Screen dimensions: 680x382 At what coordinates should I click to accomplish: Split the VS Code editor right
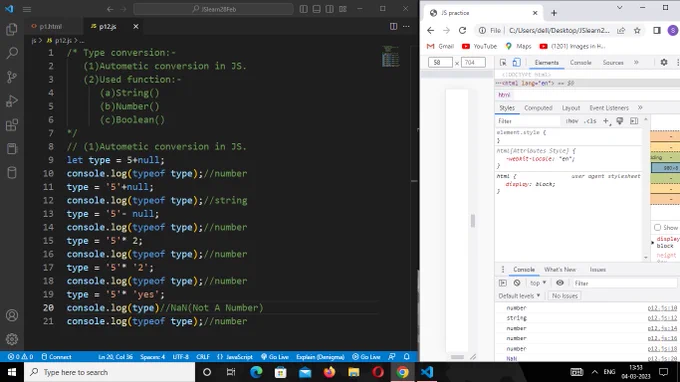(393, 26)
